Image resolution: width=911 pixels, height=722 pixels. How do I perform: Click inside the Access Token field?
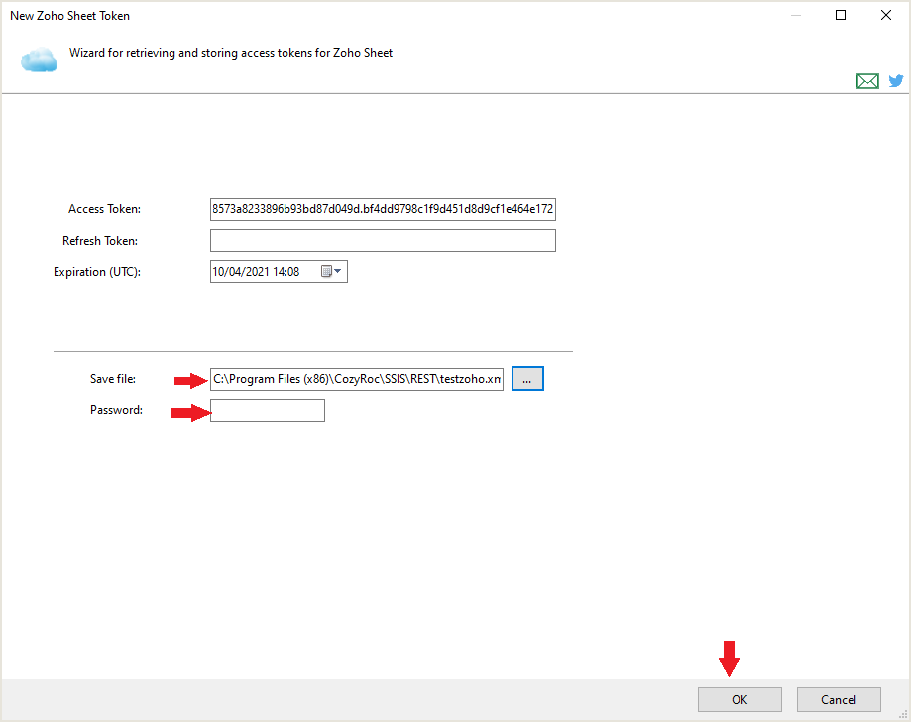tap(383, 209)
